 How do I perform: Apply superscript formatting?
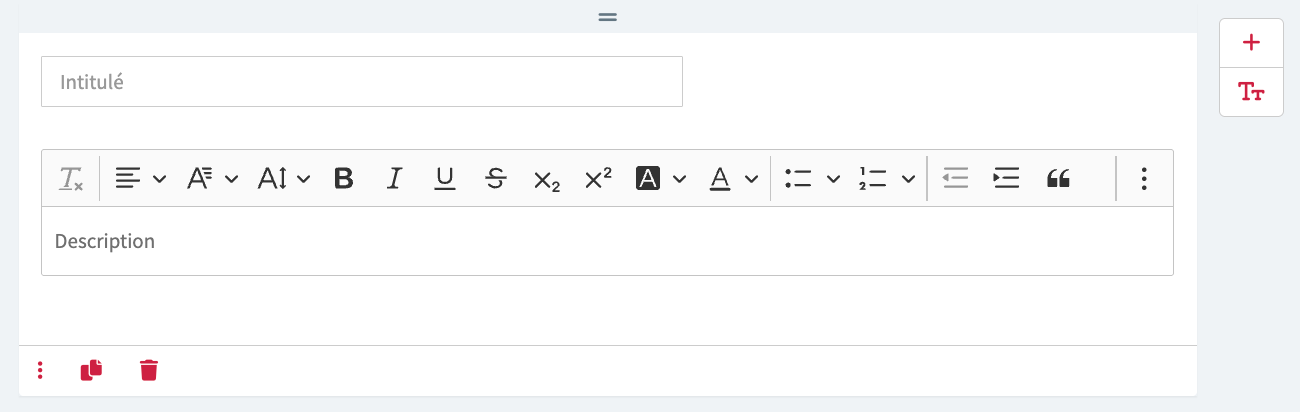tap(598, 179)
